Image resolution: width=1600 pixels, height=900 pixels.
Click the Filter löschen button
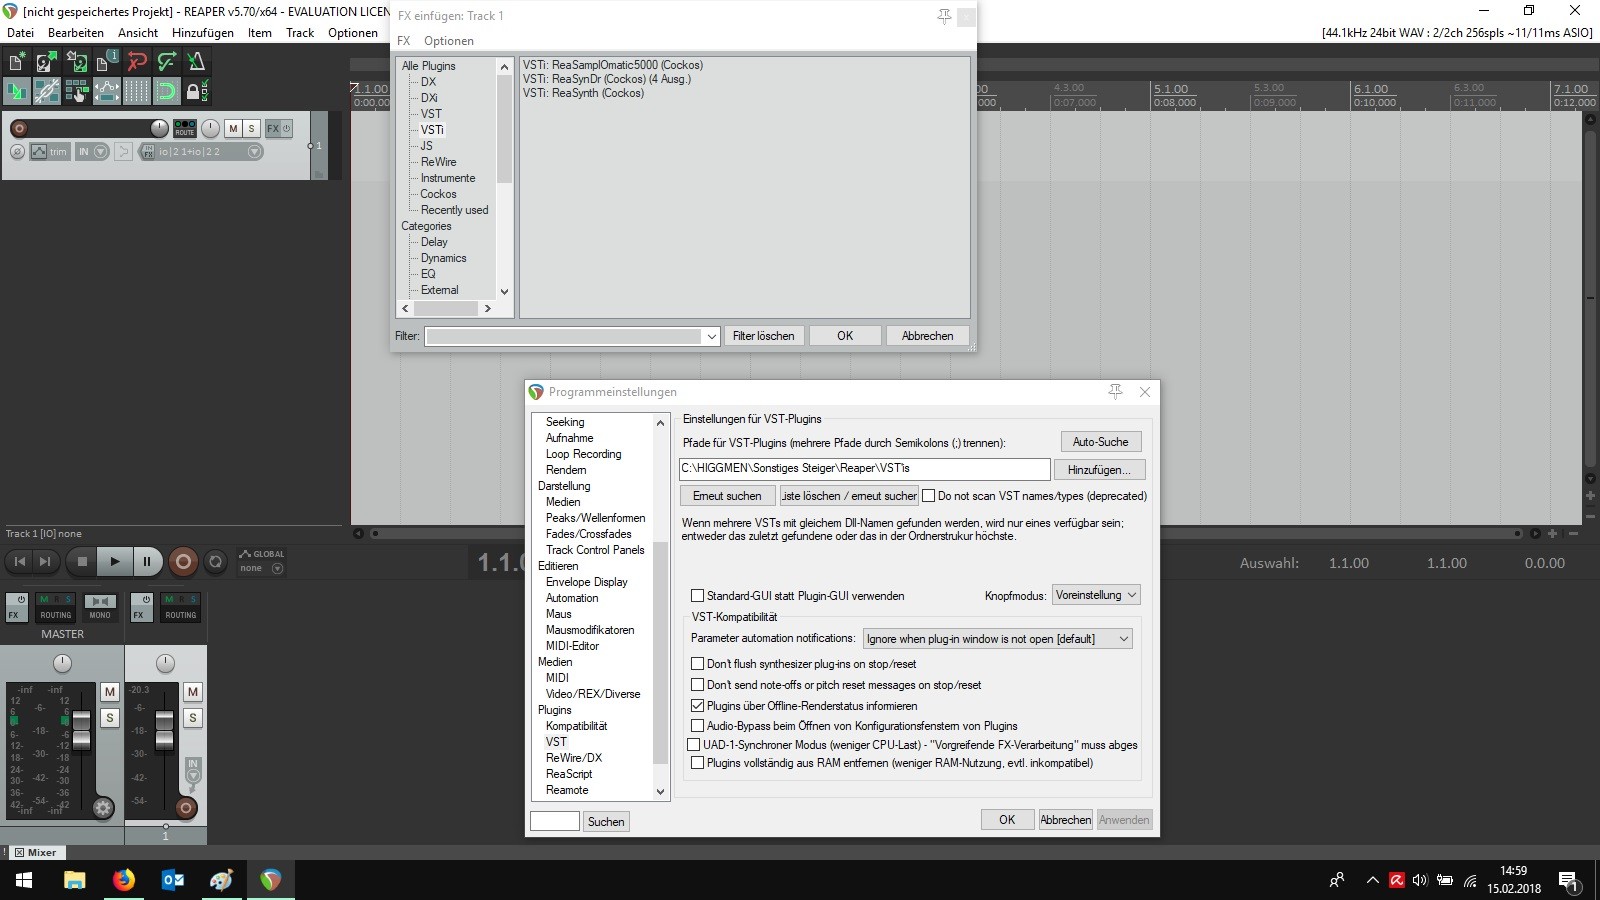pyautogui.click(x=763, y=336)
